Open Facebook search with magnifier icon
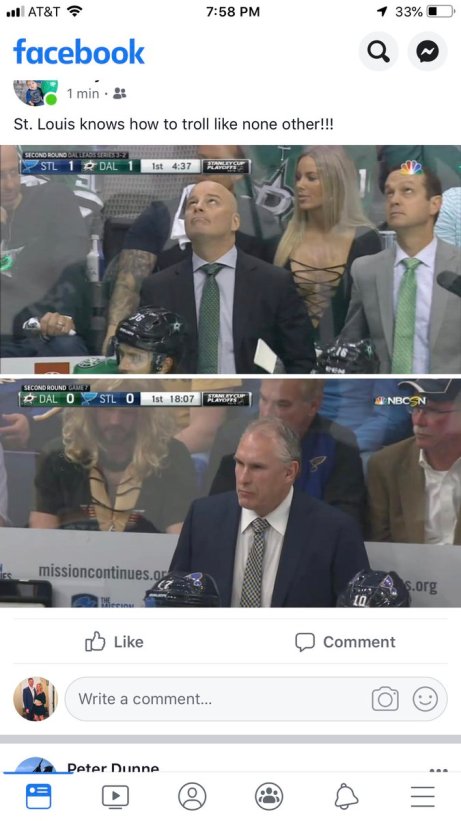The image size is (461, 821). pyautogui.click(x=378, y=51)
